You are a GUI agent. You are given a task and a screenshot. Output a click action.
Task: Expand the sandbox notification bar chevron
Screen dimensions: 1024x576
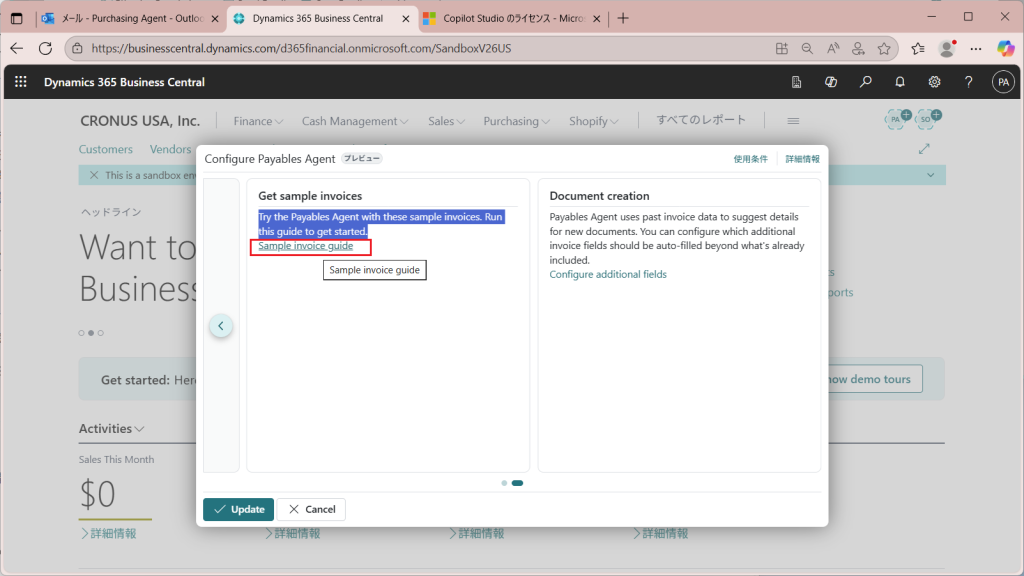[931, 175]
